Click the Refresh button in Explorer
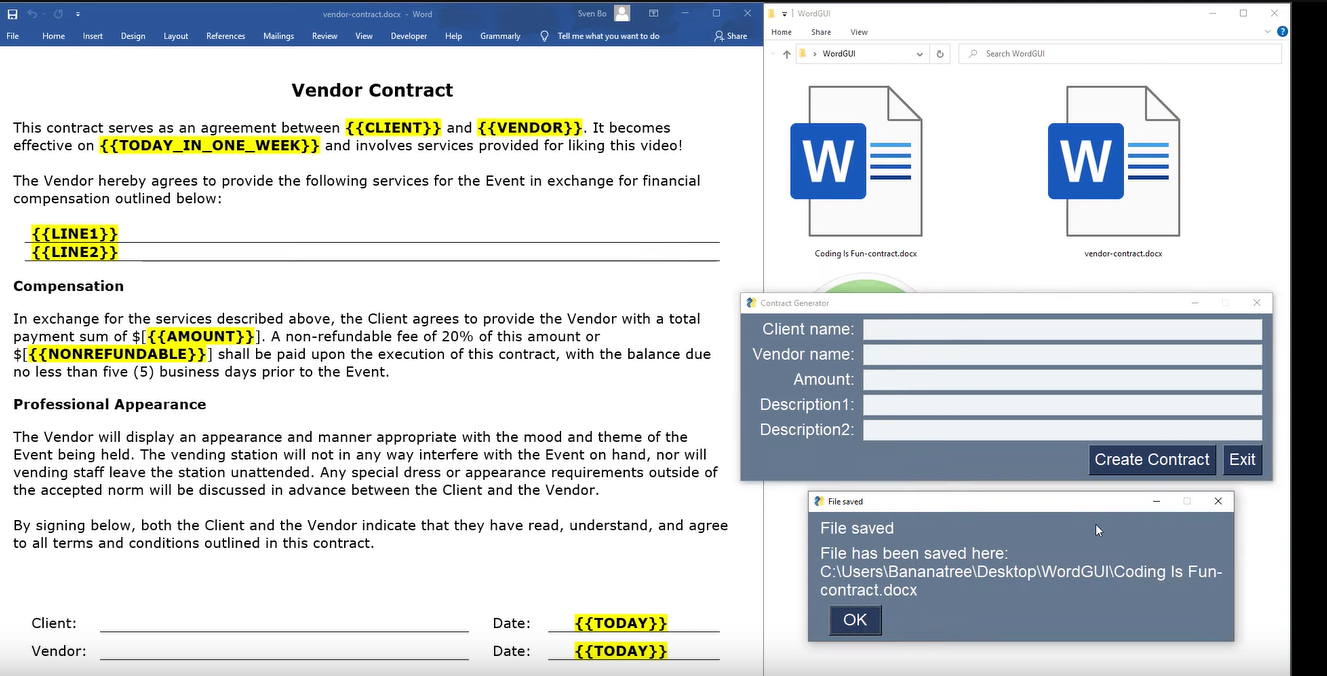1327x676 pixels. coord(940,54)
